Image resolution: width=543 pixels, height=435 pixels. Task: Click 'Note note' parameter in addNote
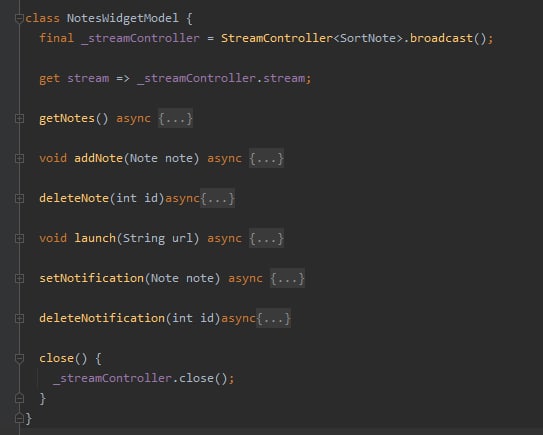point(161,158)
